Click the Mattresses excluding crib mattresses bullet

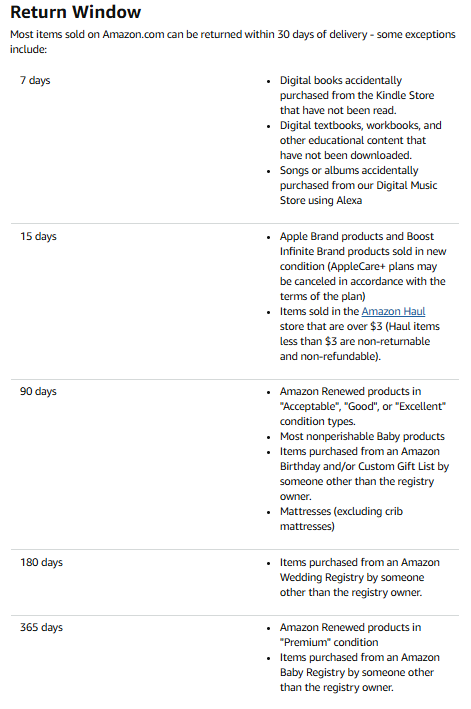[341, 519]
